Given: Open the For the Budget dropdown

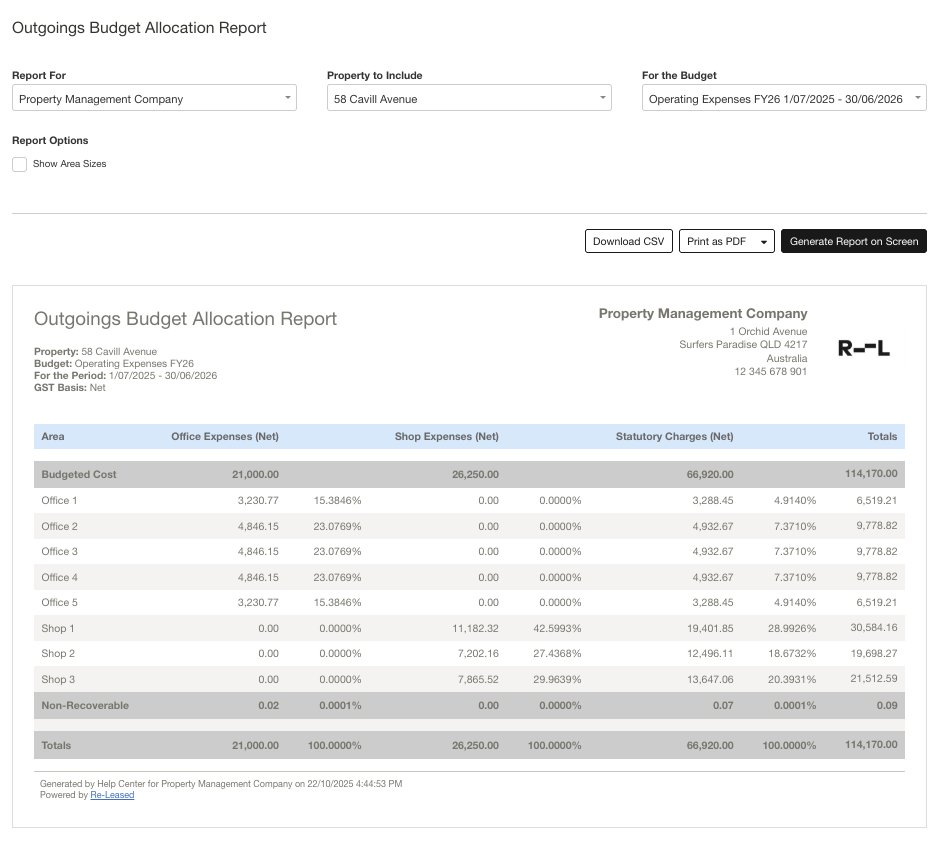Looking at the screenshot, I should click(x=783, y=98).
